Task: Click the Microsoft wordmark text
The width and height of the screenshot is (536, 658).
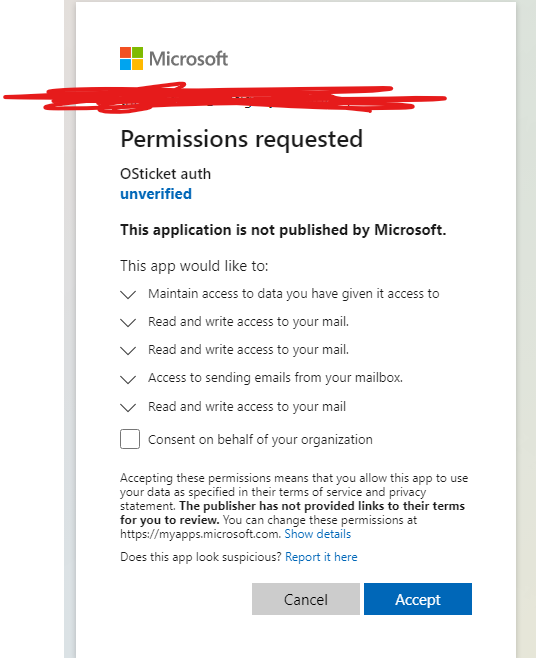Action: (188, 59)
